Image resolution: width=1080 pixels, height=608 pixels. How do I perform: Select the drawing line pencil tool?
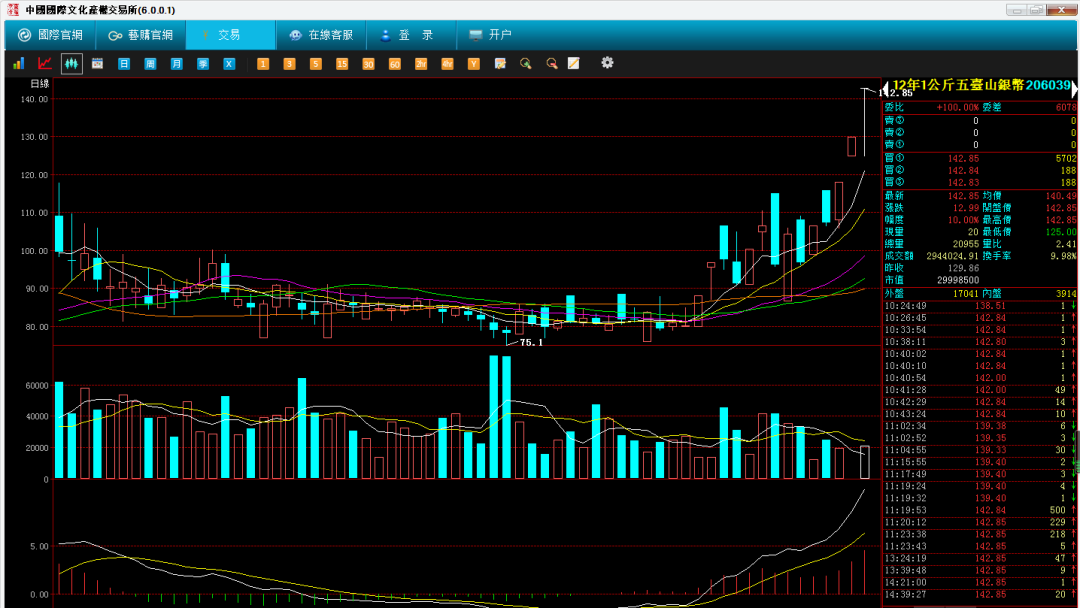pos(574,63)
